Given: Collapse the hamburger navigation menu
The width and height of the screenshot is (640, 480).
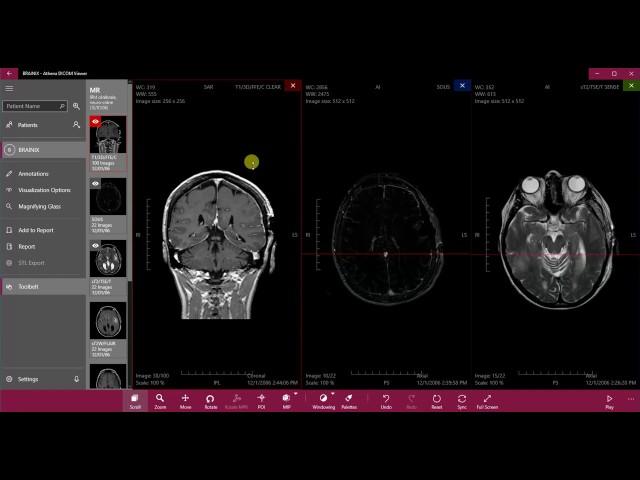Looking at the screenshot, I should pyautogui.click(x=9, y=89).
